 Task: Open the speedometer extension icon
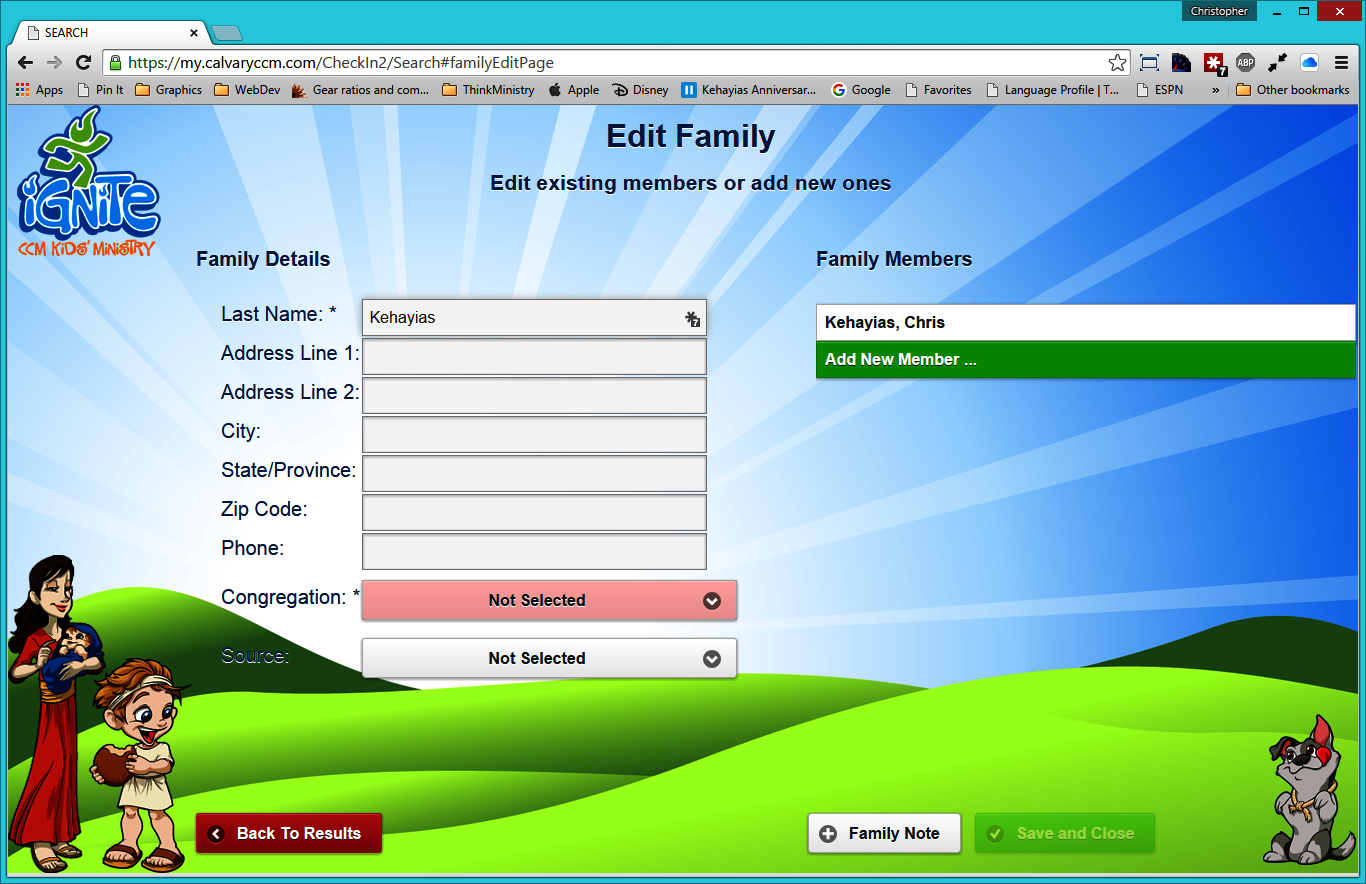(x=1182, y=62)
